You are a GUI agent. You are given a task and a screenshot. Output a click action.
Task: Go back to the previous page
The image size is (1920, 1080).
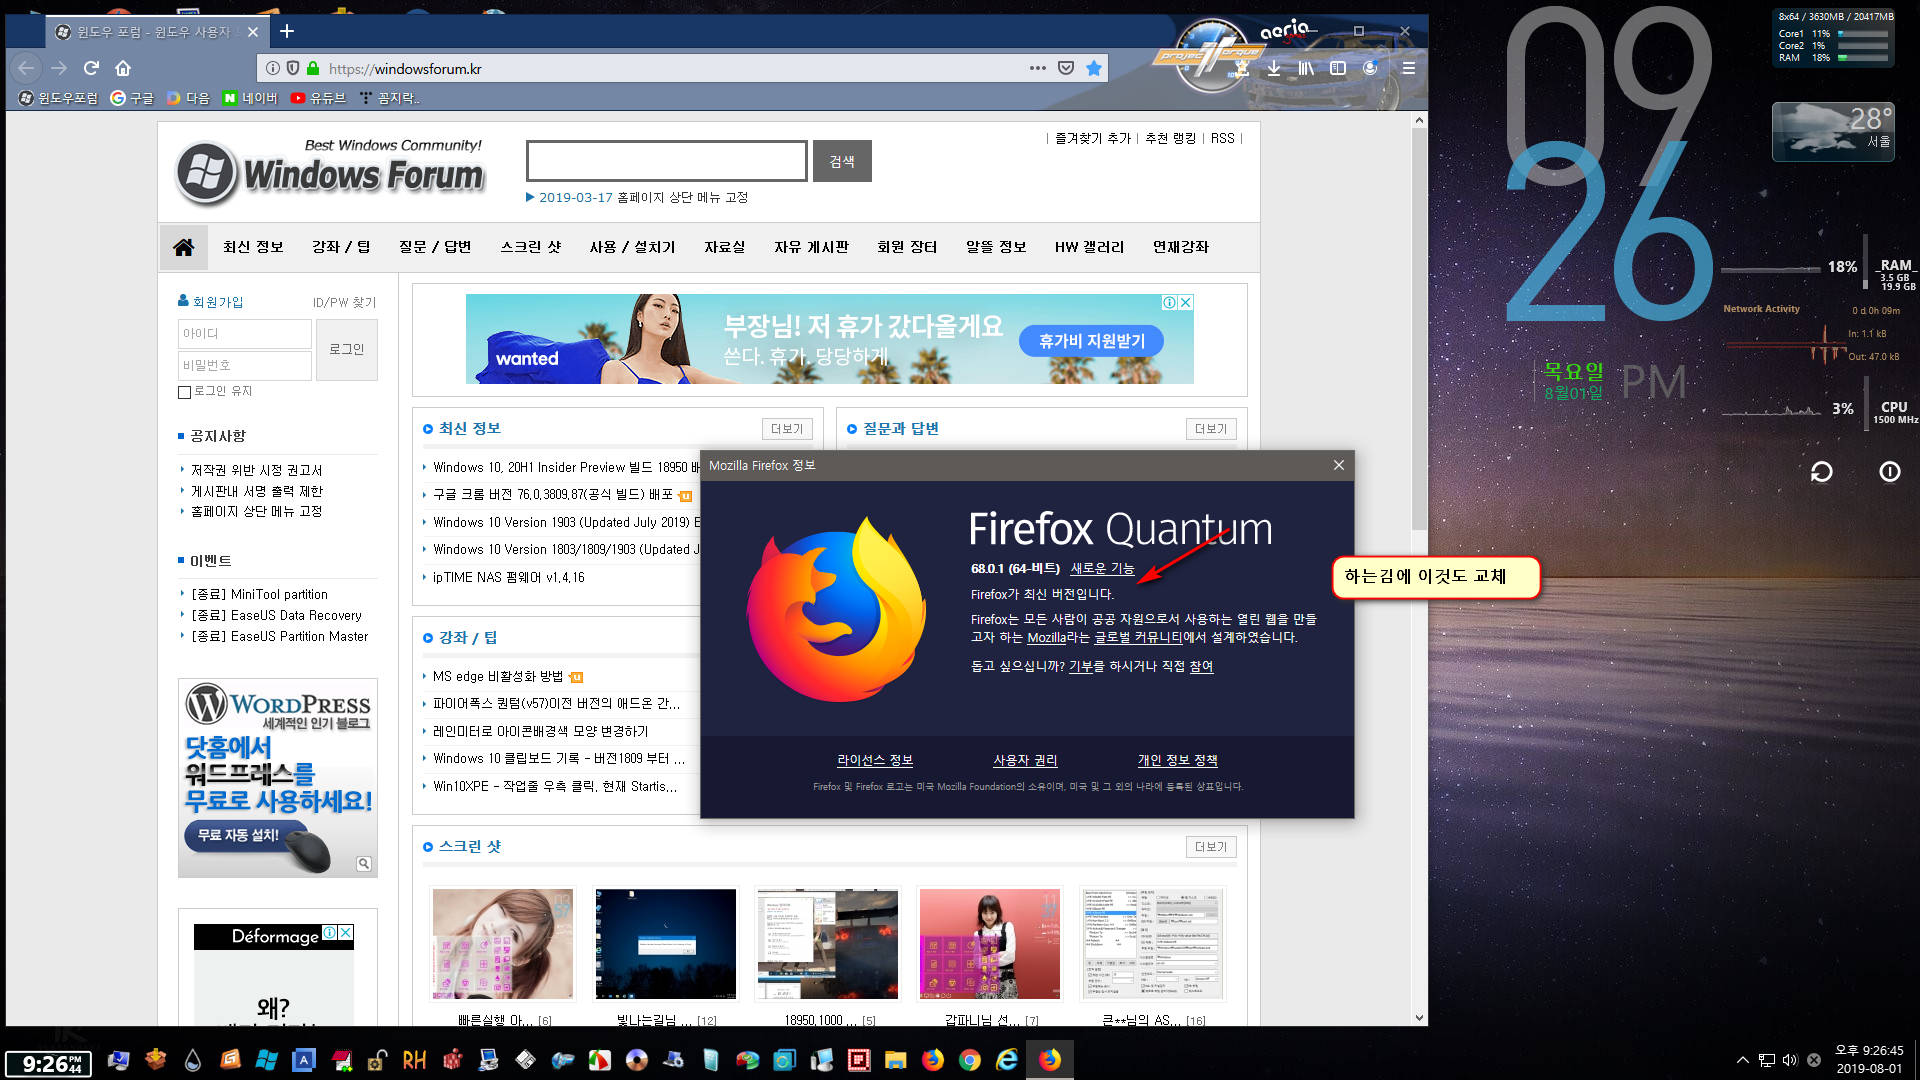coord(26,68)
